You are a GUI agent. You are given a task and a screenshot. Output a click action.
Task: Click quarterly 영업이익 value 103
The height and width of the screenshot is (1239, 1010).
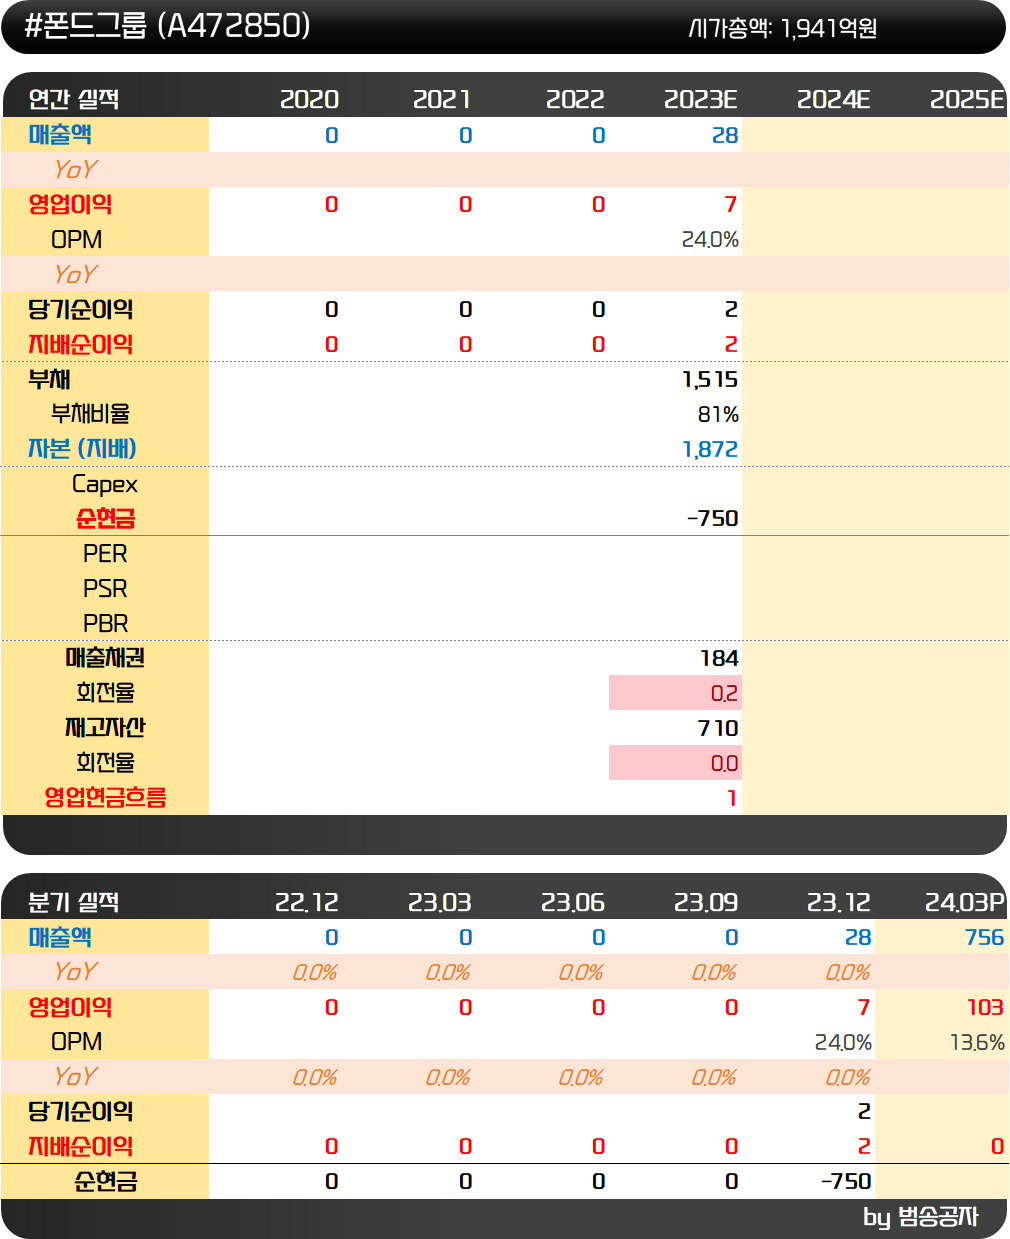[986, 1007]
